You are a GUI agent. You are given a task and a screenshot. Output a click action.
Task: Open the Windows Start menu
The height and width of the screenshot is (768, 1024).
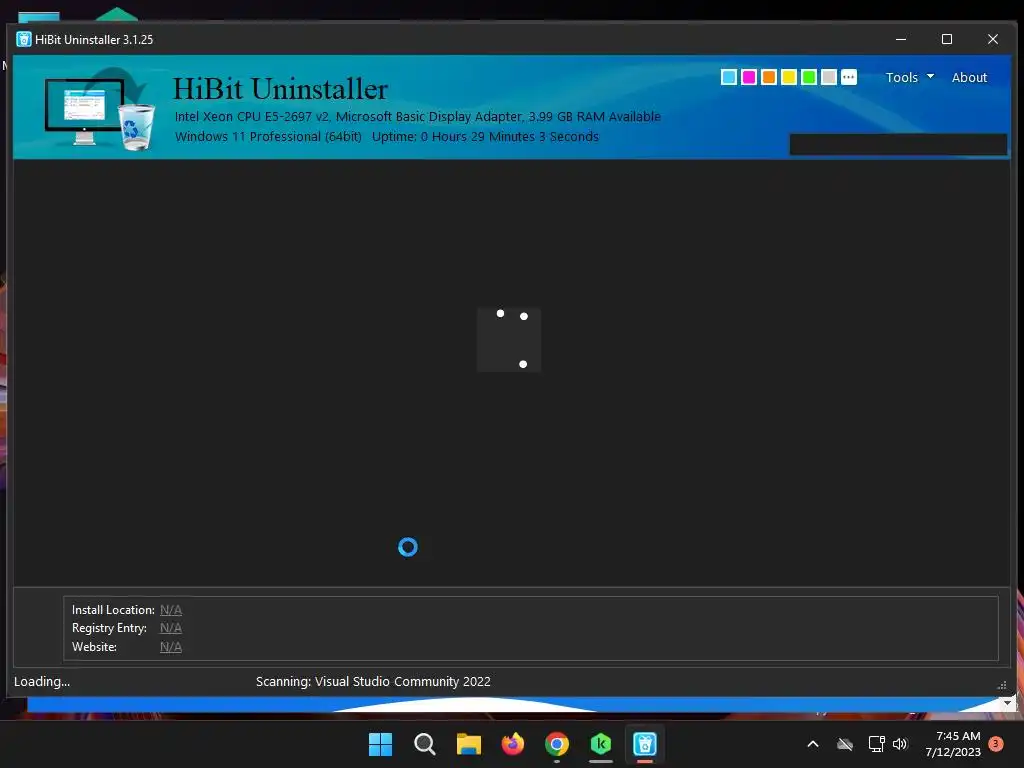(380, 744)
